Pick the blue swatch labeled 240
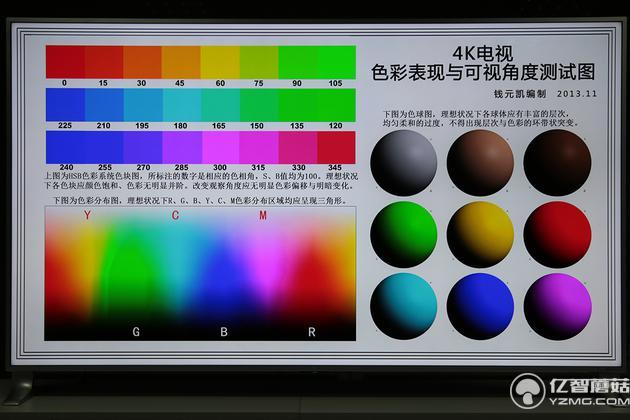 point(65,148)
